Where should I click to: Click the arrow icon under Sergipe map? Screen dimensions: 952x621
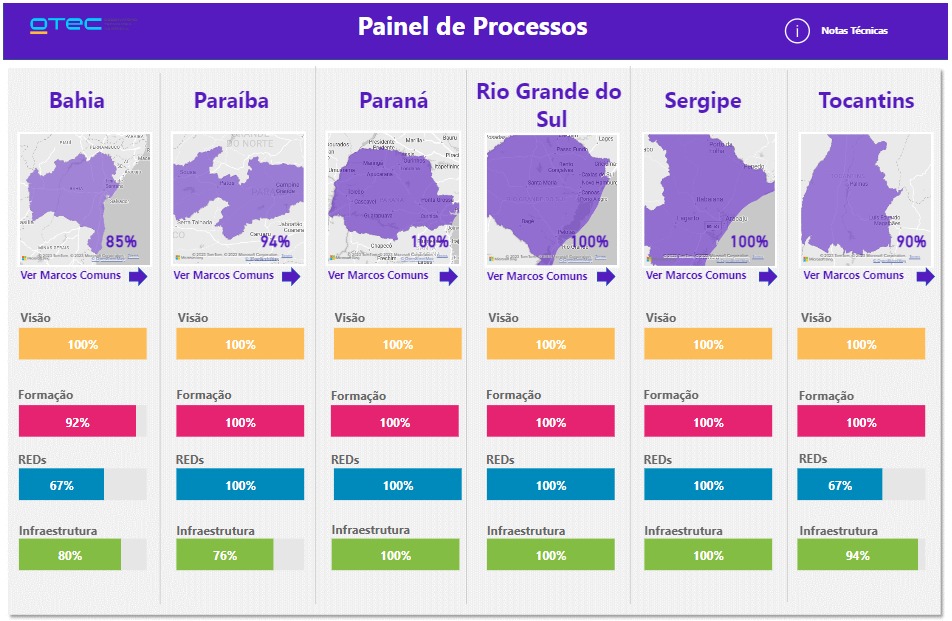(x=765, y=277)
